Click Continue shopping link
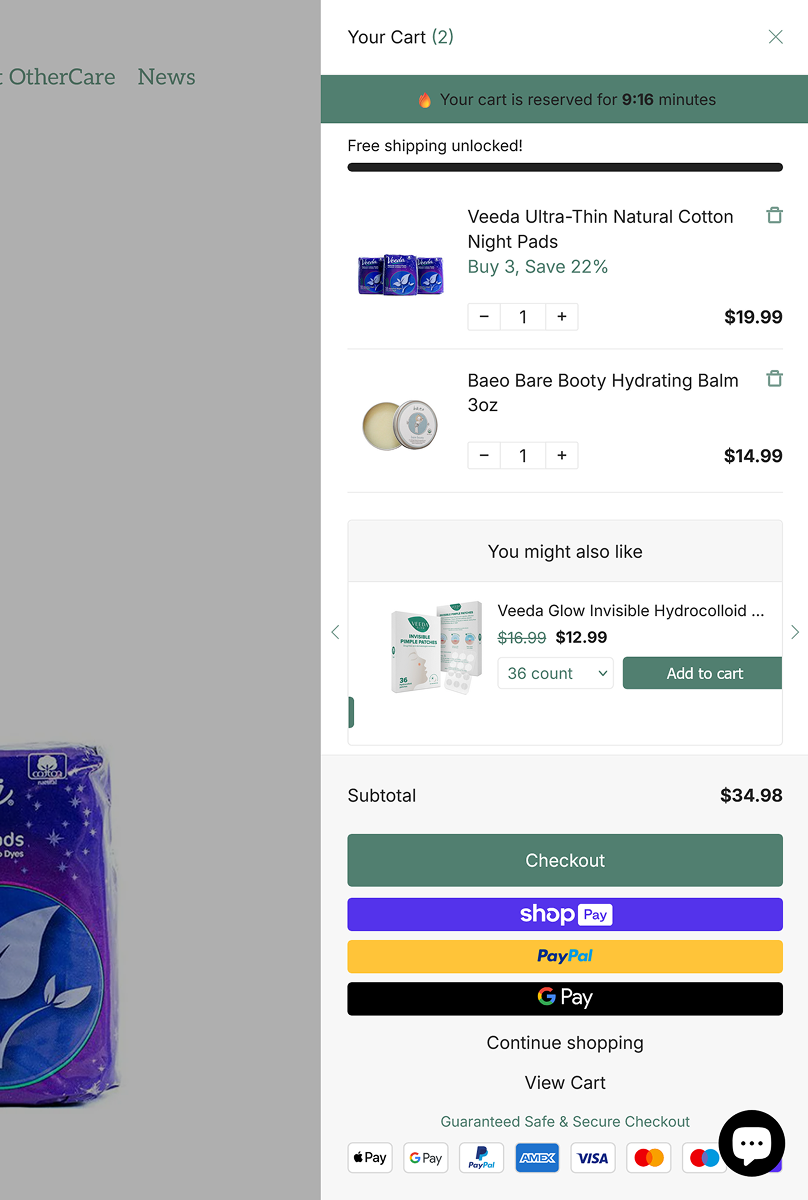 tap(565, 1043)
